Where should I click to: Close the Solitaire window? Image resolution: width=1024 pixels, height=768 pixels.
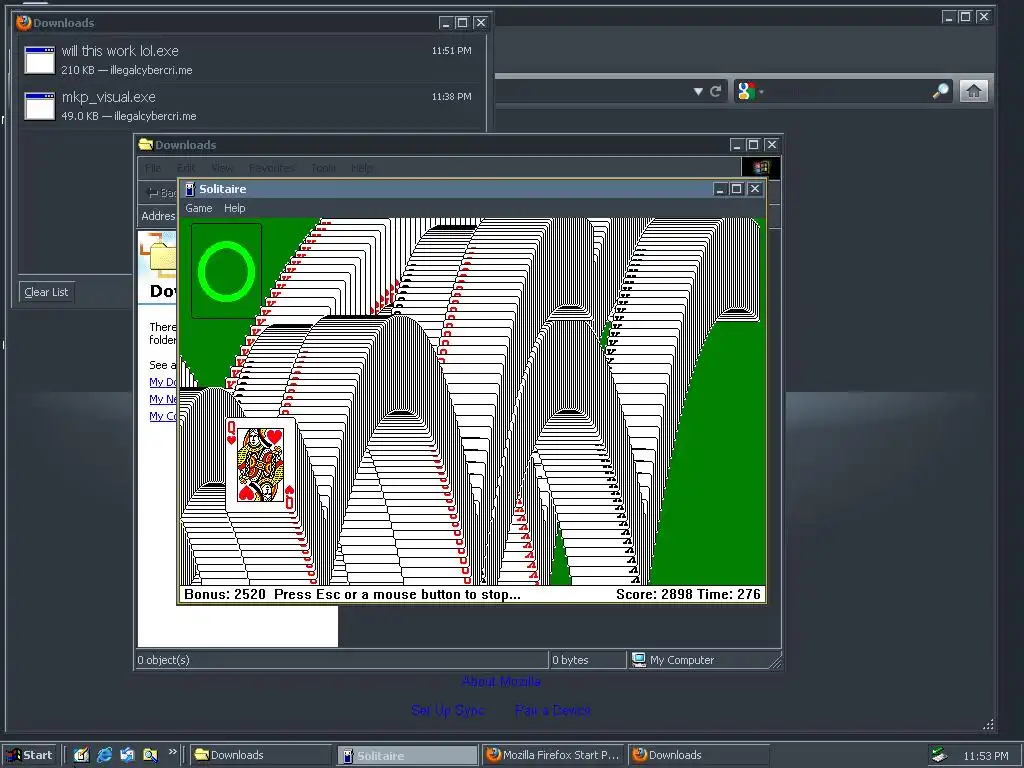pyautogui.click(x=754, y=189)
